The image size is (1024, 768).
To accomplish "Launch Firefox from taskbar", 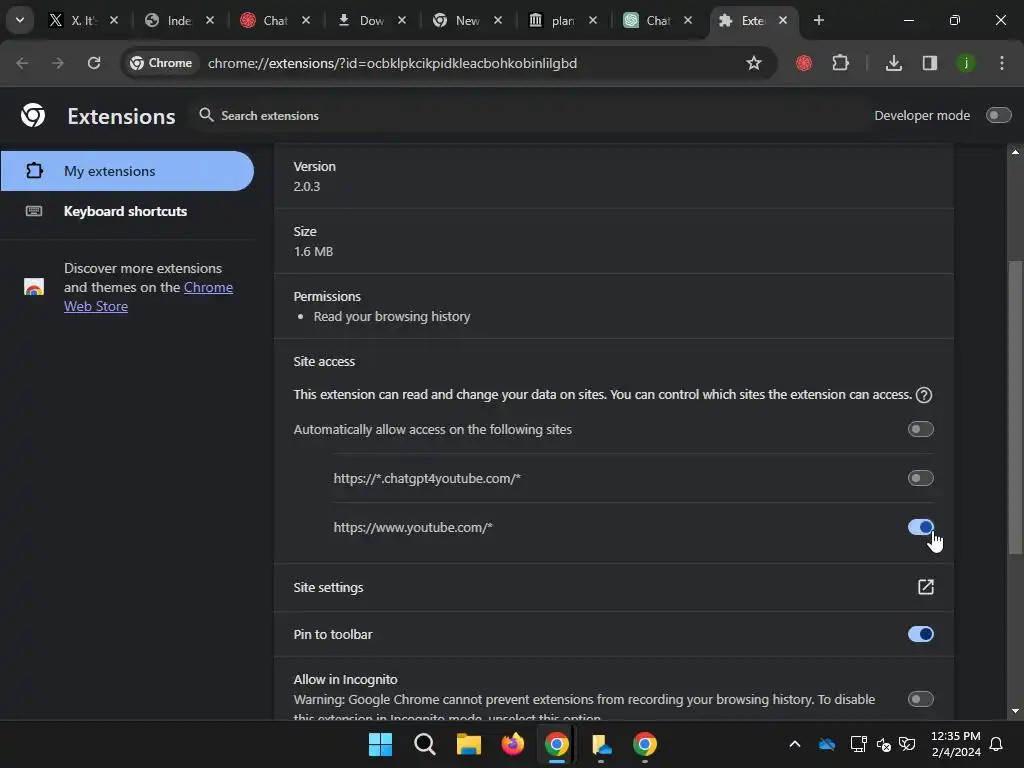I will pyautogui.click(x=513, y=744).
